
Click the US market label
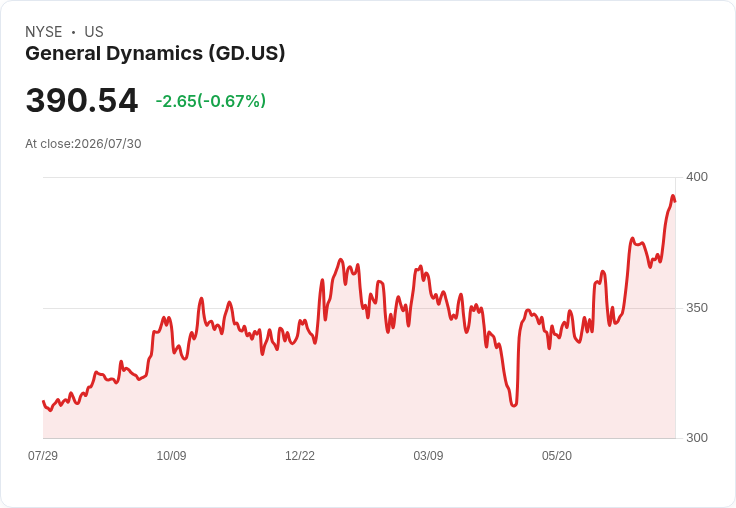click(x=94, y=32)
